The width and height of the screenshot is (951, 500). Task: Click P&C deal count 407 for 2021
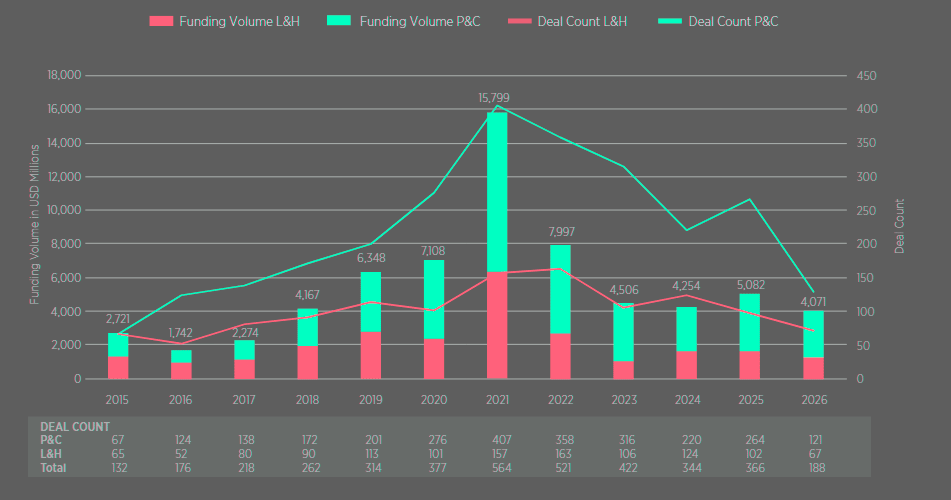502,440
